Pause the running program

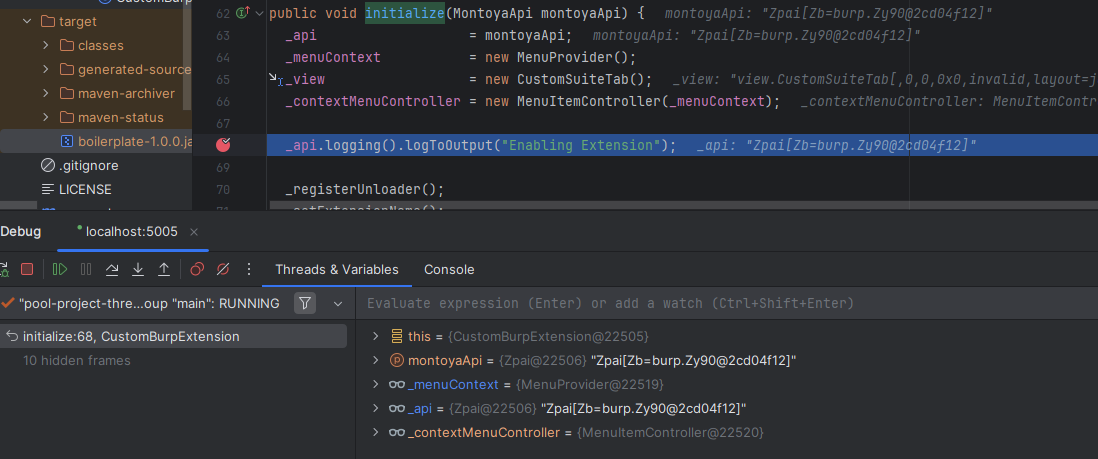[x=86, y=269]
